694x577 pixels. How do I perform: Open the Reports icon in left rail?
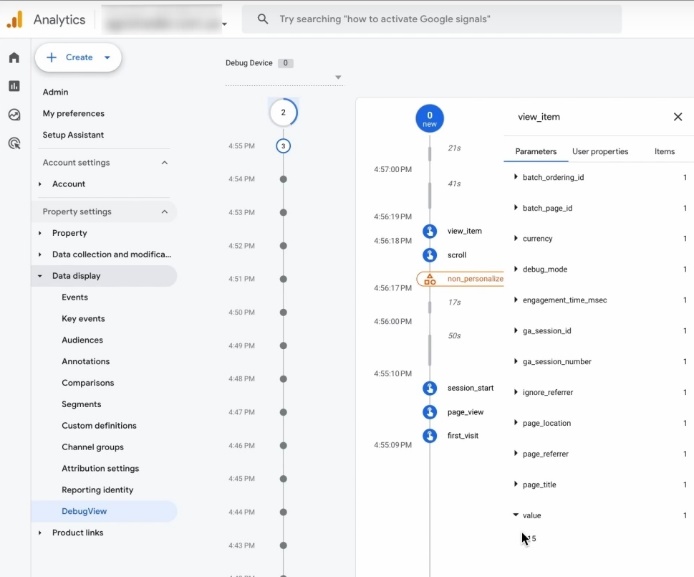14,86
